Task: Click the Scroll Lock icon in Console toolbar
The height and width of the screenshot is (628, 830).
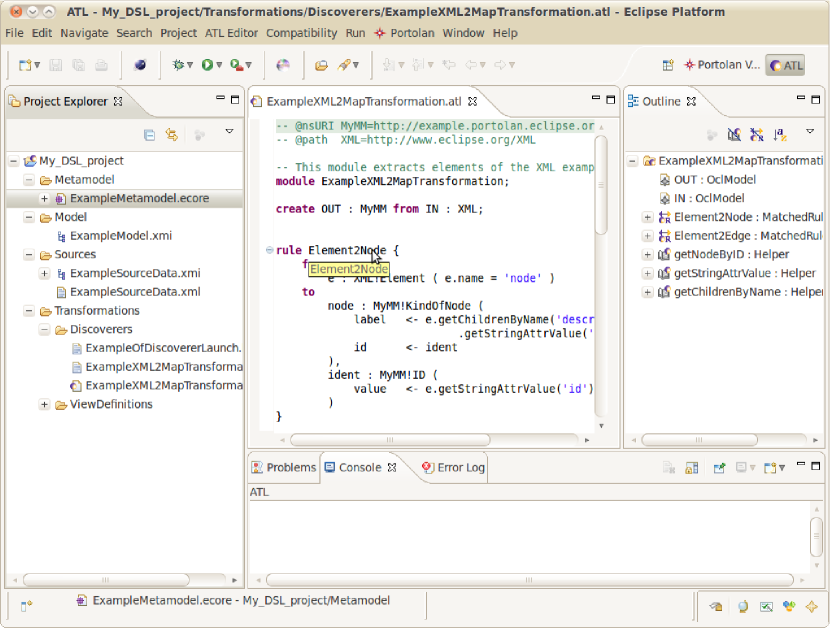Action: [x=693, y=467]
